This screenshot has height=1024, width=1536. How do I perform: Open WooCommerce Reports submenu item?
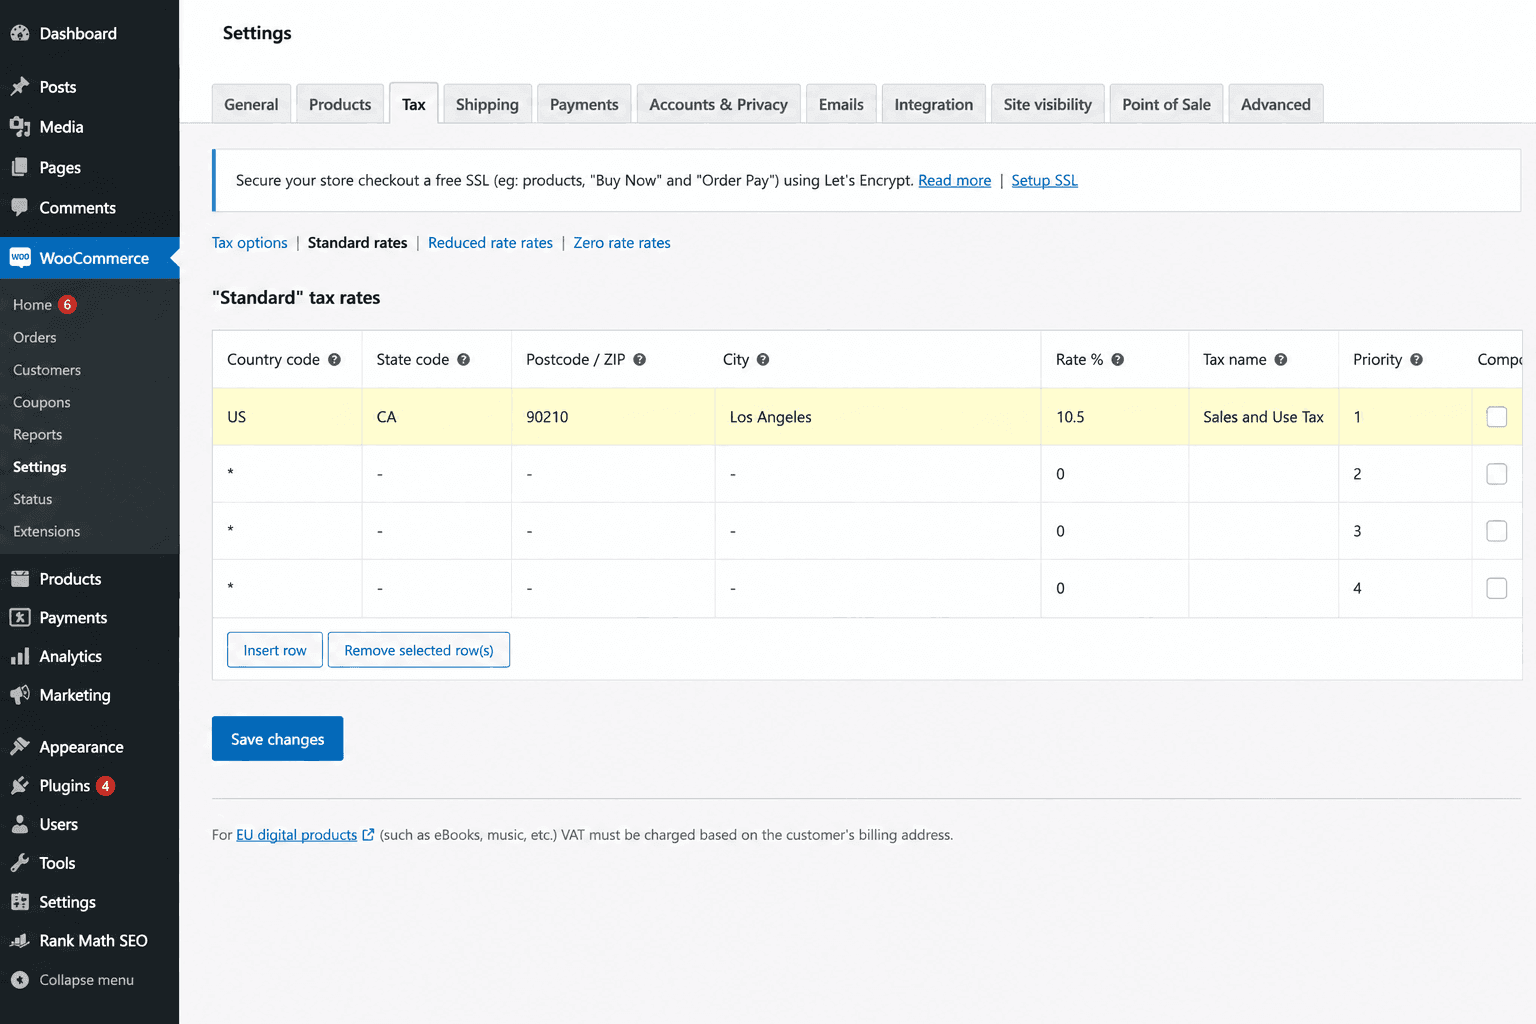pos(38,434)
